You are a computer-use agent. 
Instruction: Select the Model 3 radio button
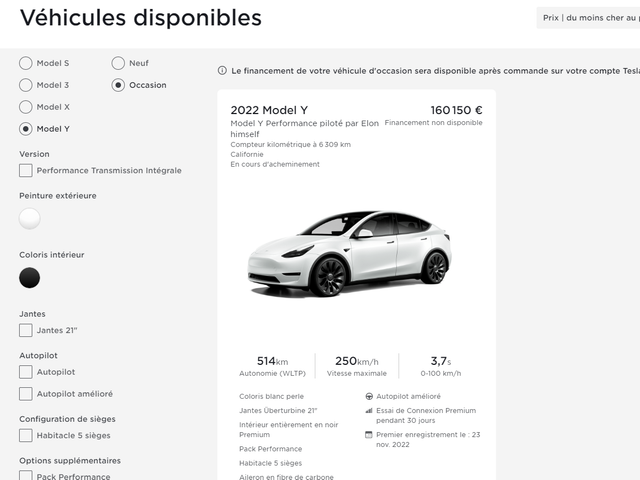pos(26,85)
